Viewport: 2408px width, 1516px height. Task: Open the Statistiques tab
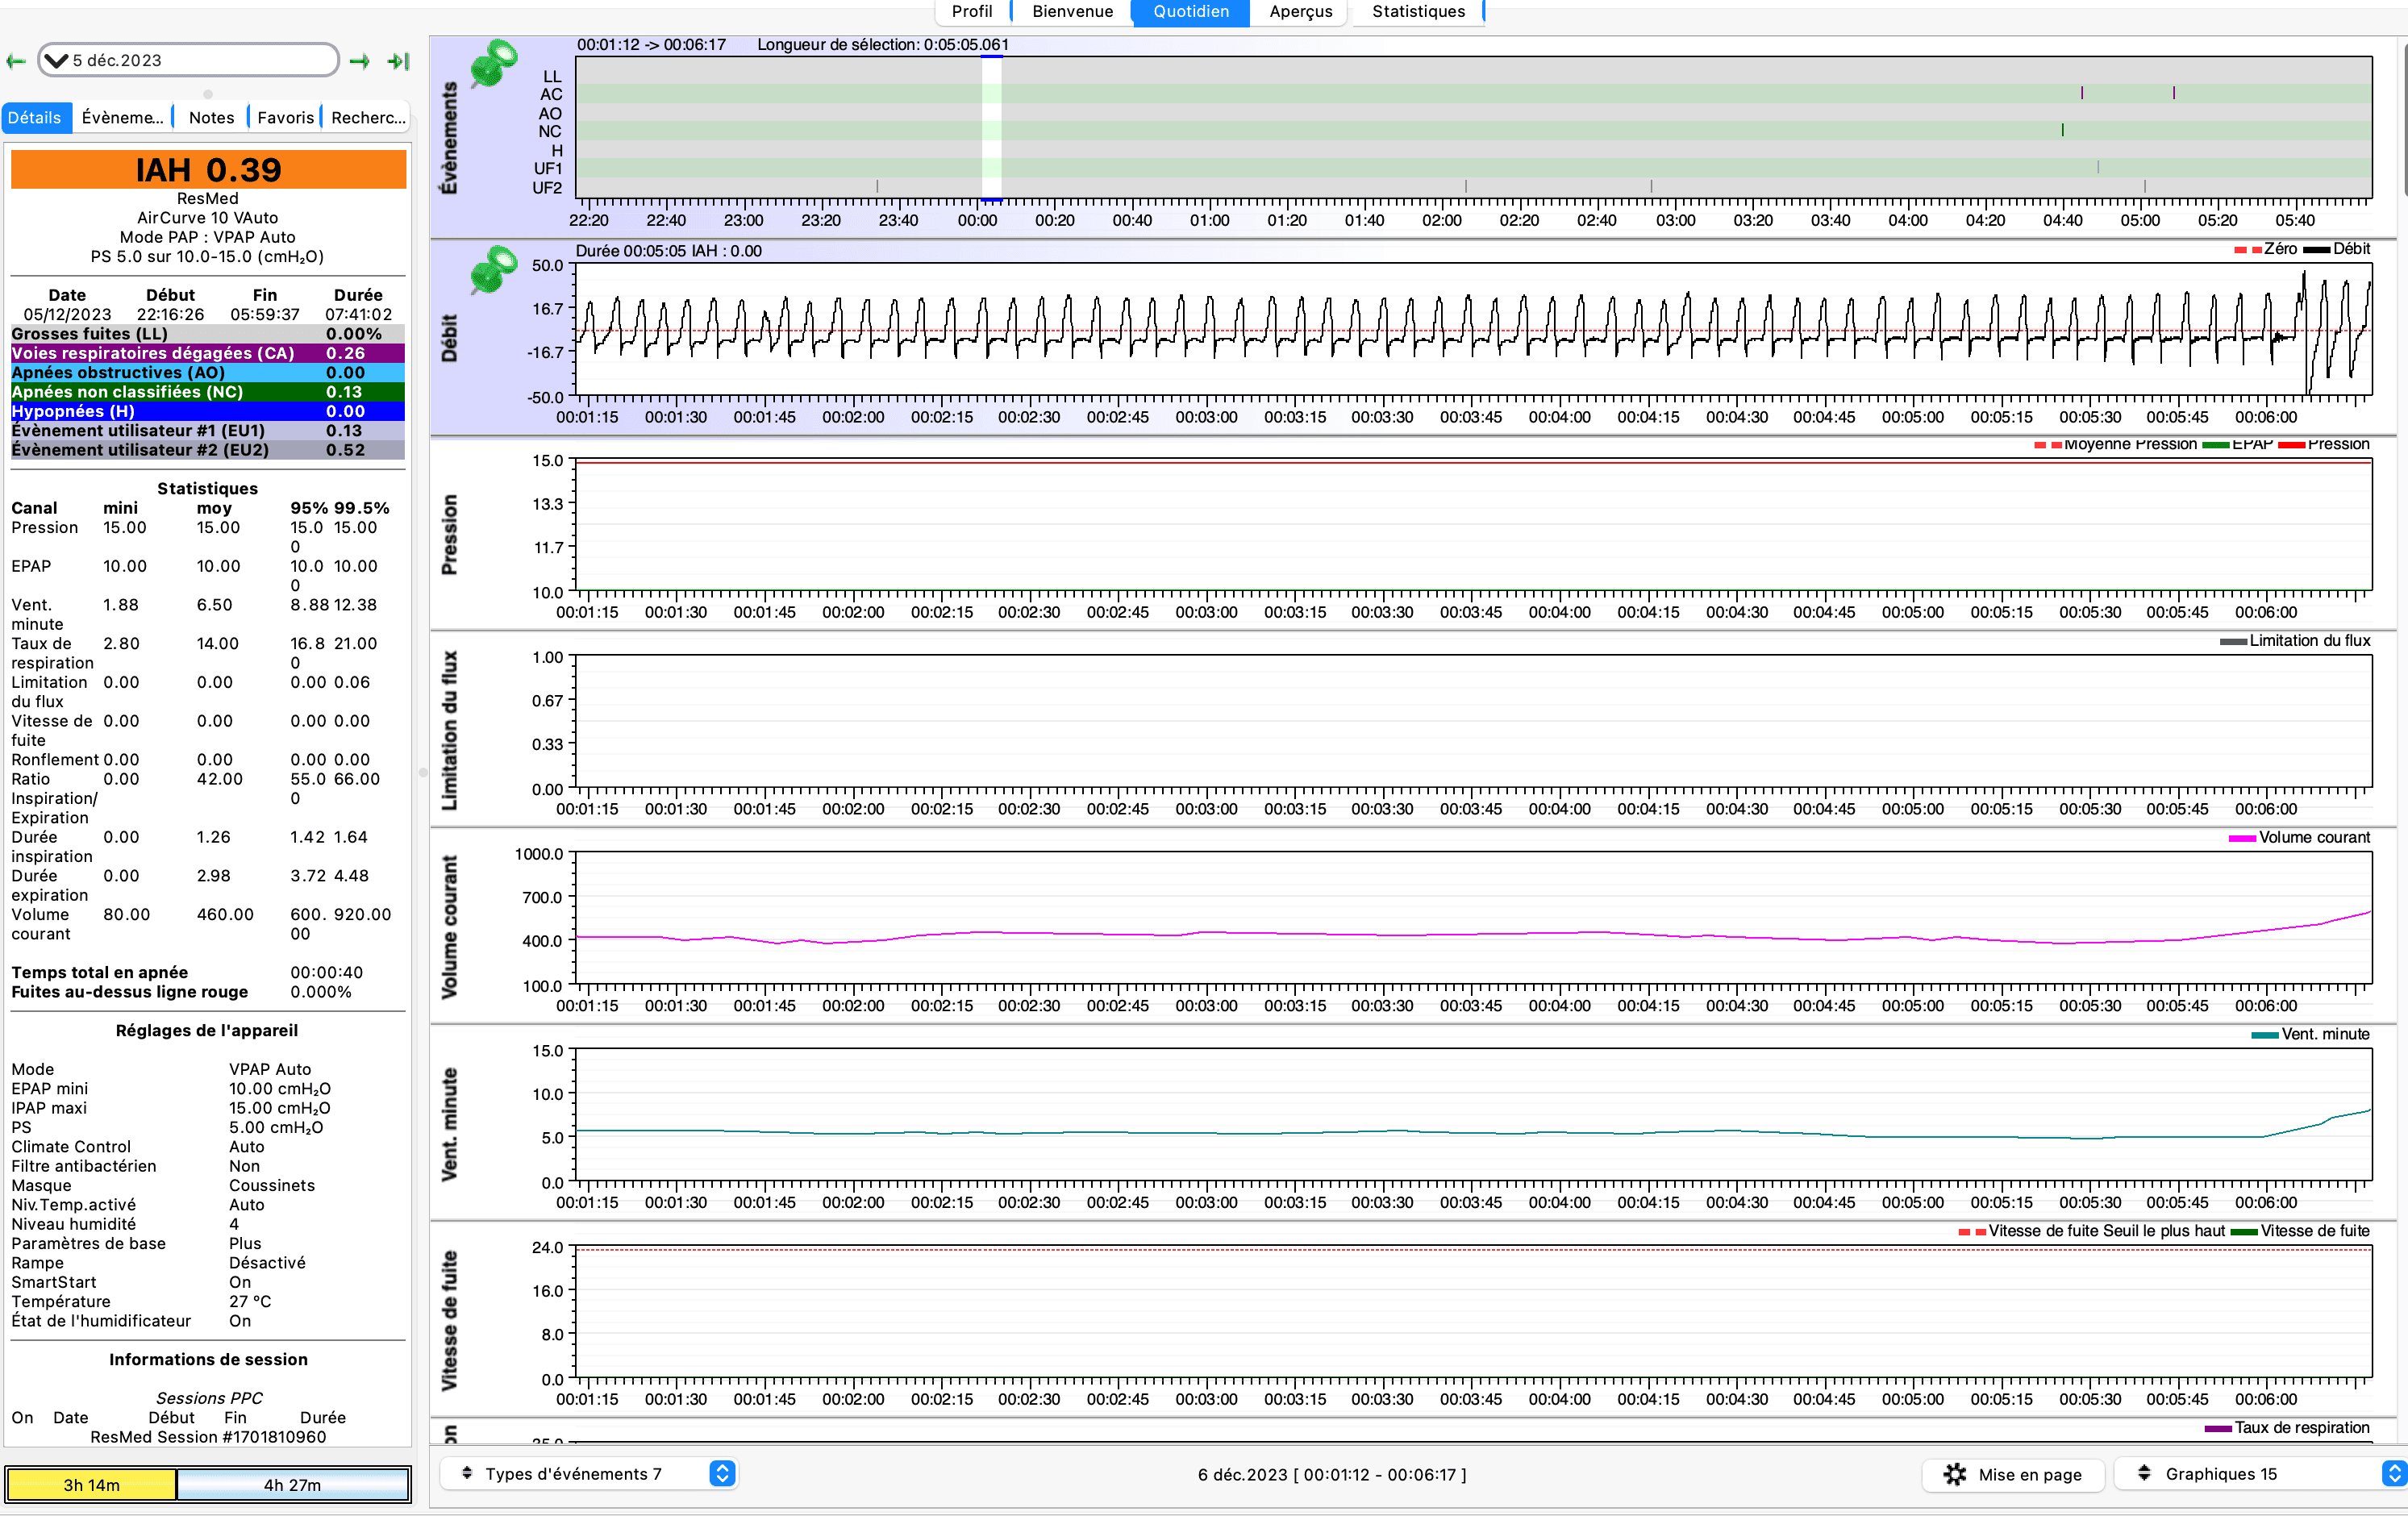[1418, 11]
